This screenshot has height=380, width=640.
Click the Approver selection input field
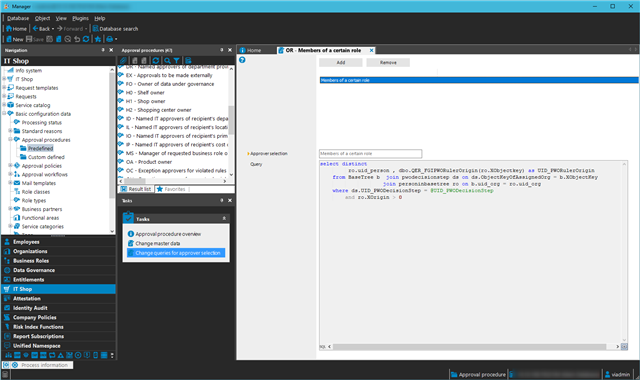(x=370, y=153)
